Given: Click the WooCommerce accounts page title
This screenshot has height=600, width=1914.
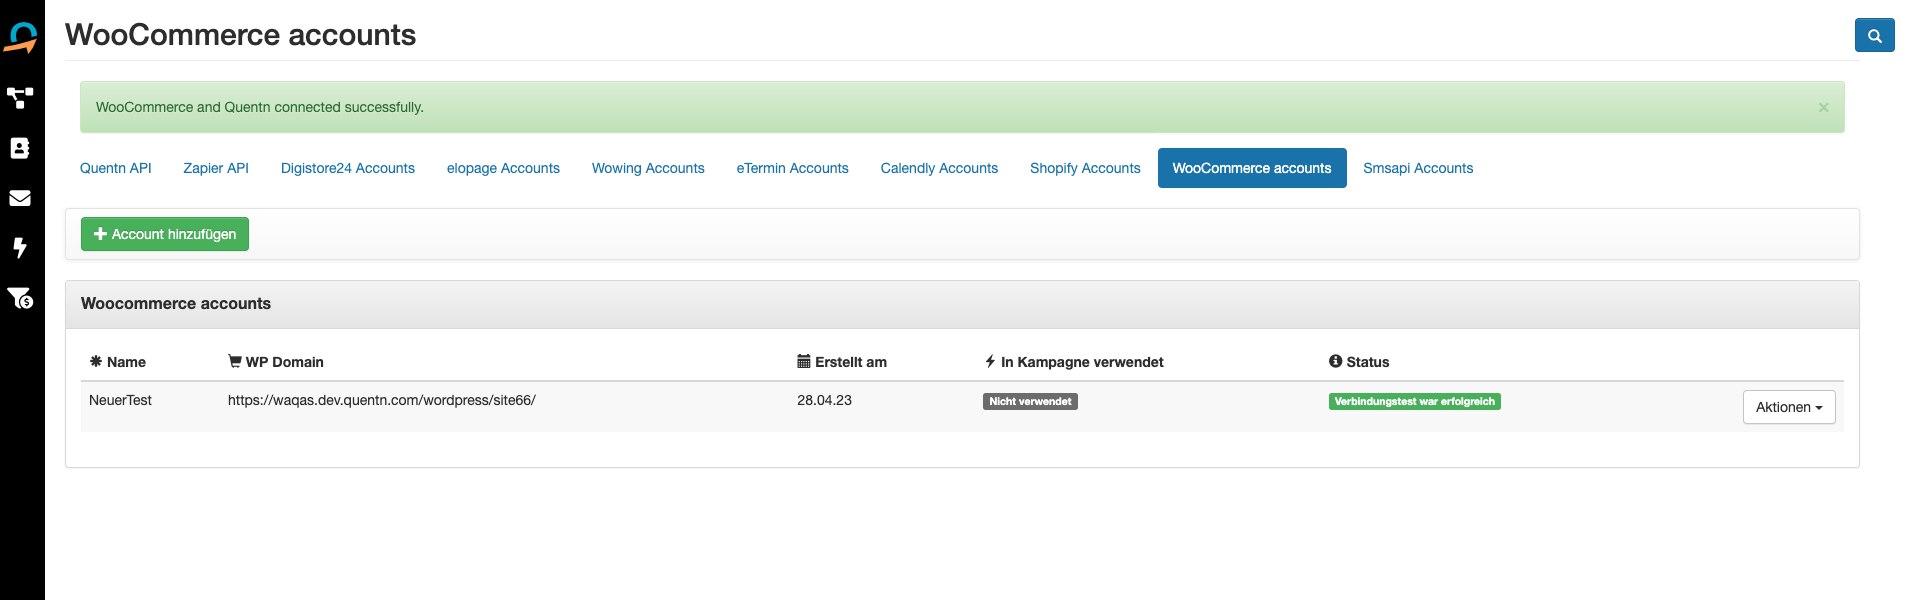Looking at the screenshot, I should click(x=241, y=35).
